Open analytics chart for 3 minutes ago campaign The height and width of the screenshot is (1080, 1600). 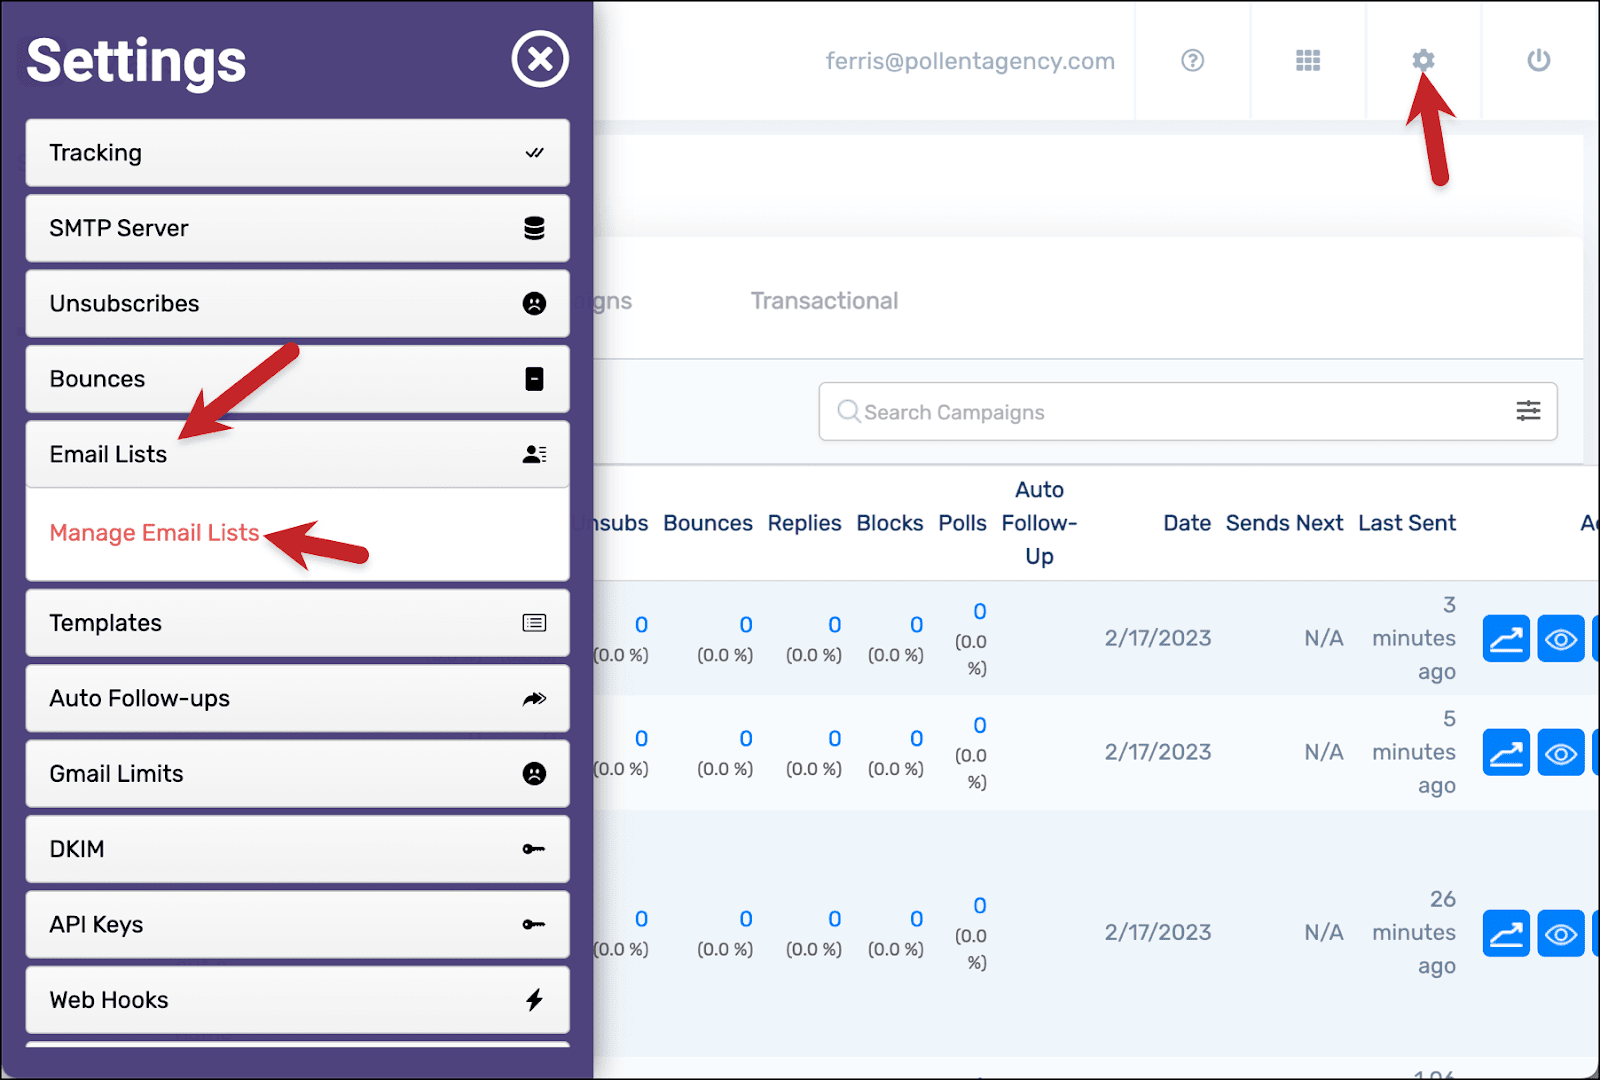coord(1506,639)
